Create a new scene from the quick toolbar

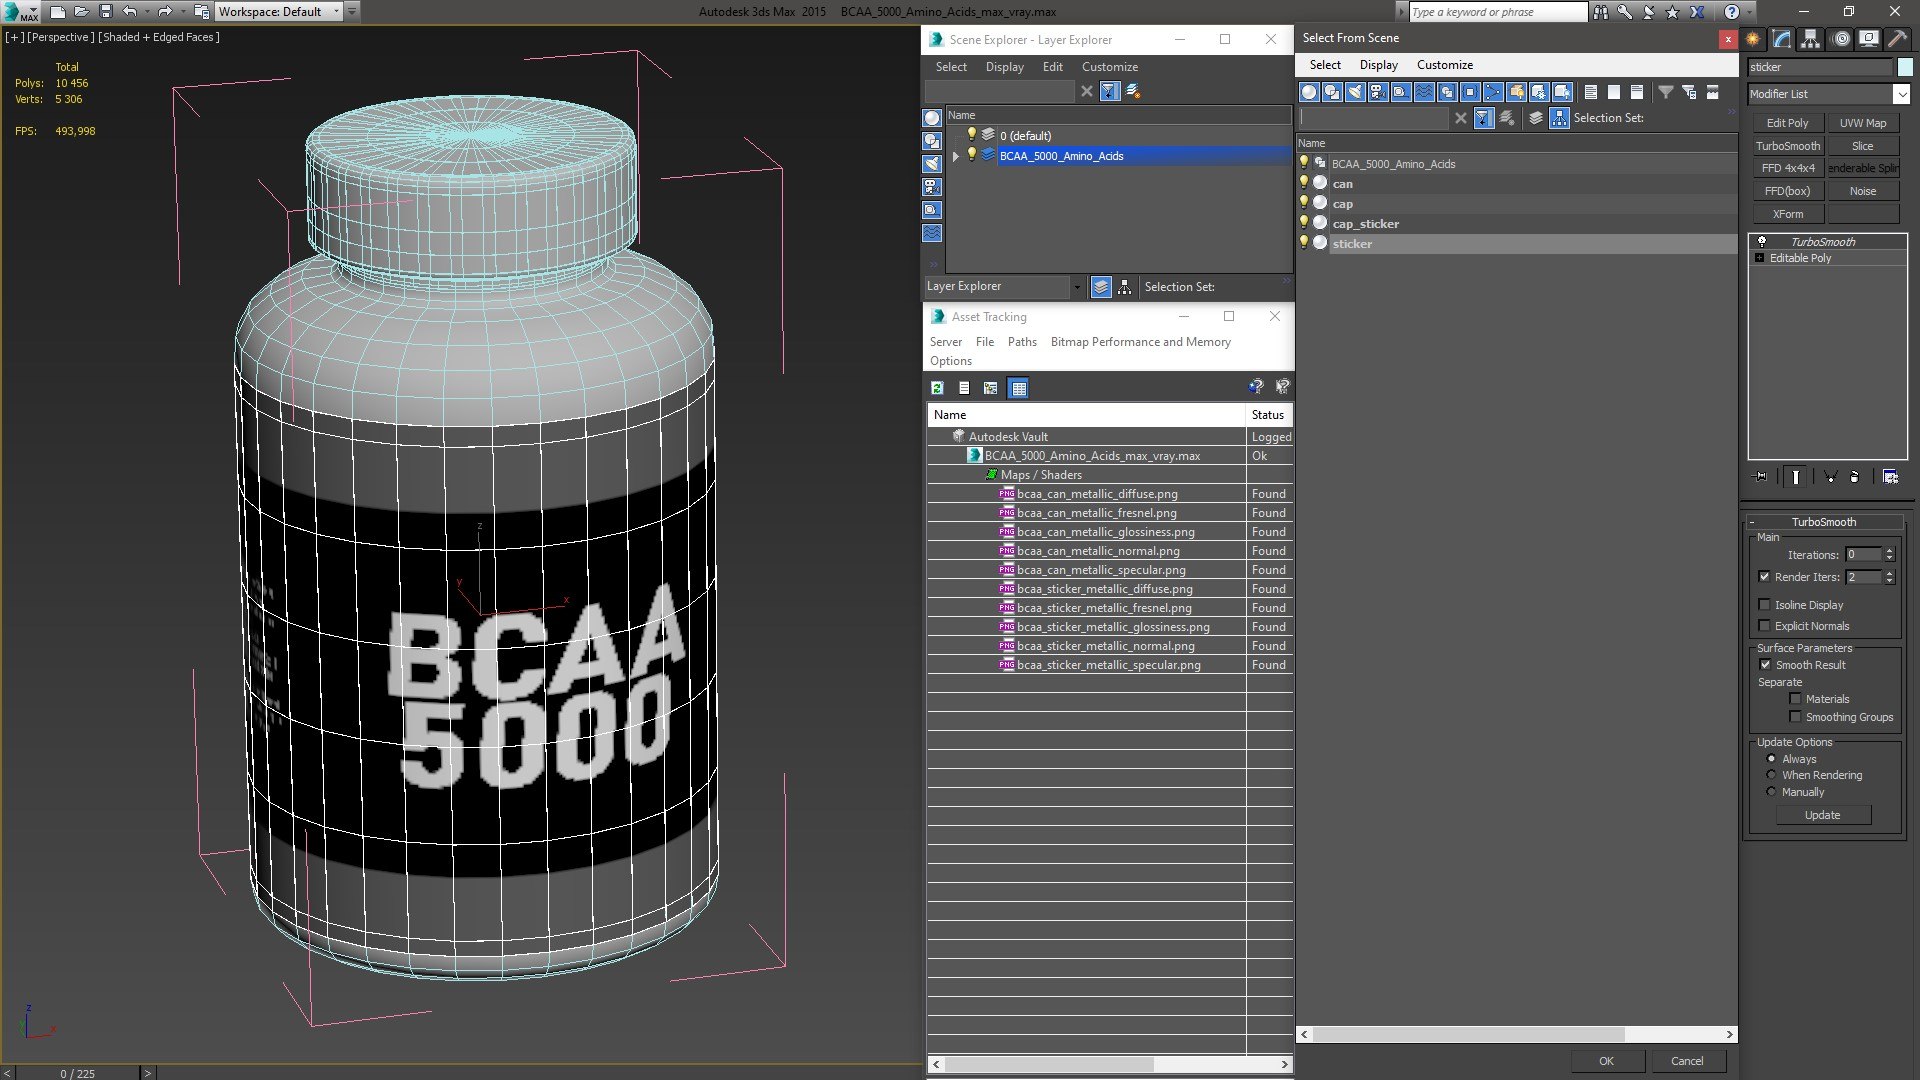pos(57,12)
